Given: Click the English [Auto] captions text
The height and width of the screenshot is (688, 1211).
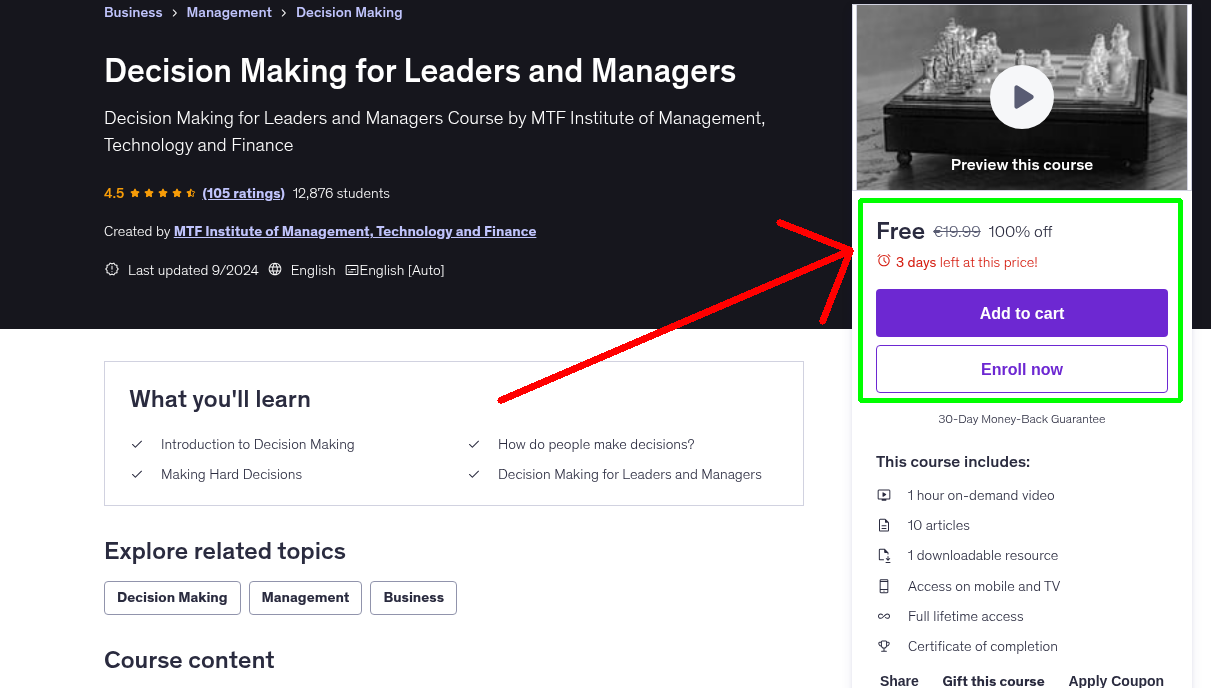Looking at the screenshot, I should (x=402, y=270).
